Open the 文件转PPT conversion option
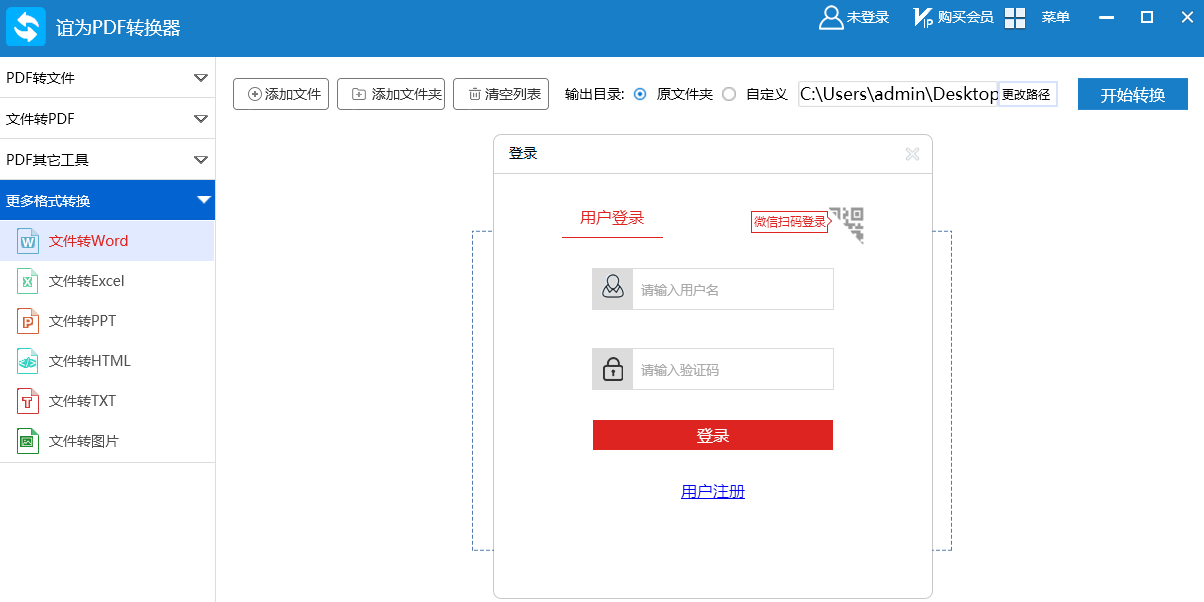Screen dimensions: 1204x602 coord(82,321)
